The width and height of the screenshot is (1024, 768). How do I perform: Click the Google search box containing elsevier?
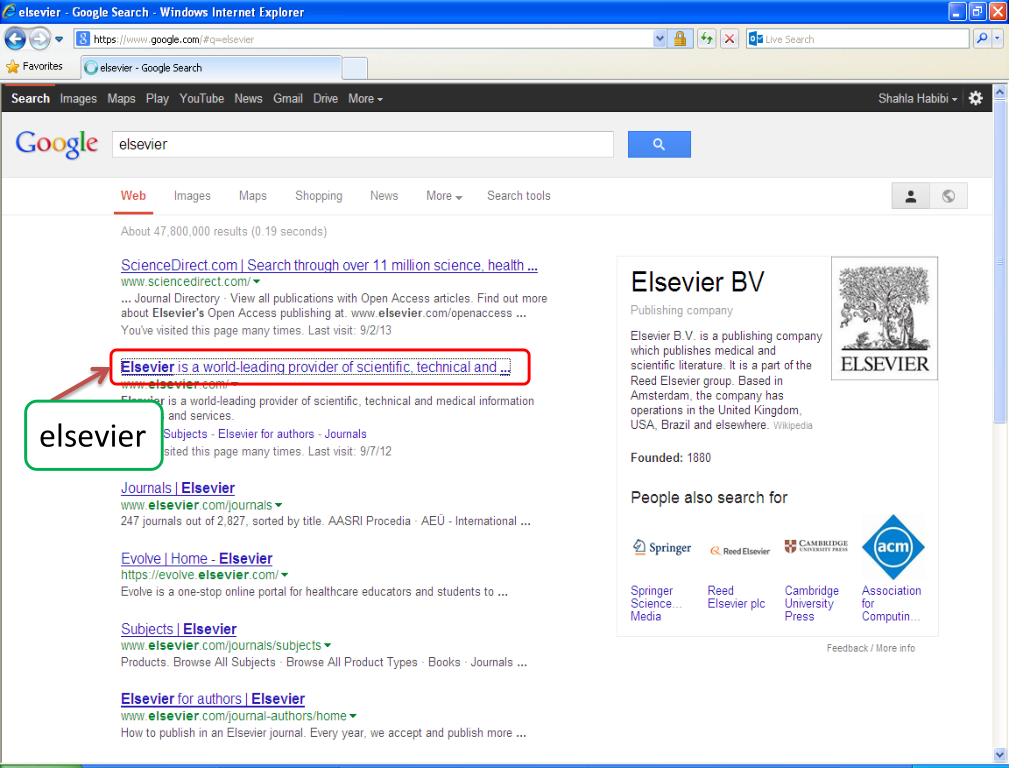[363, 144]
